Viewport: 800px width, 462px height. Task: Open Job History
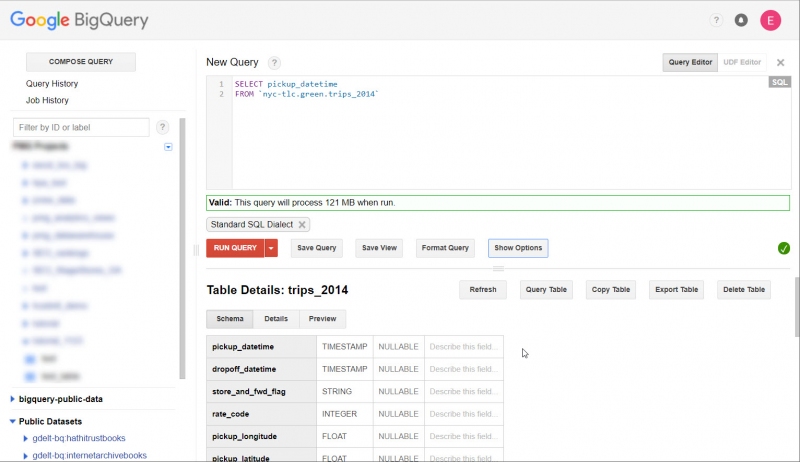pyautogui.click(x=47, y=100)
